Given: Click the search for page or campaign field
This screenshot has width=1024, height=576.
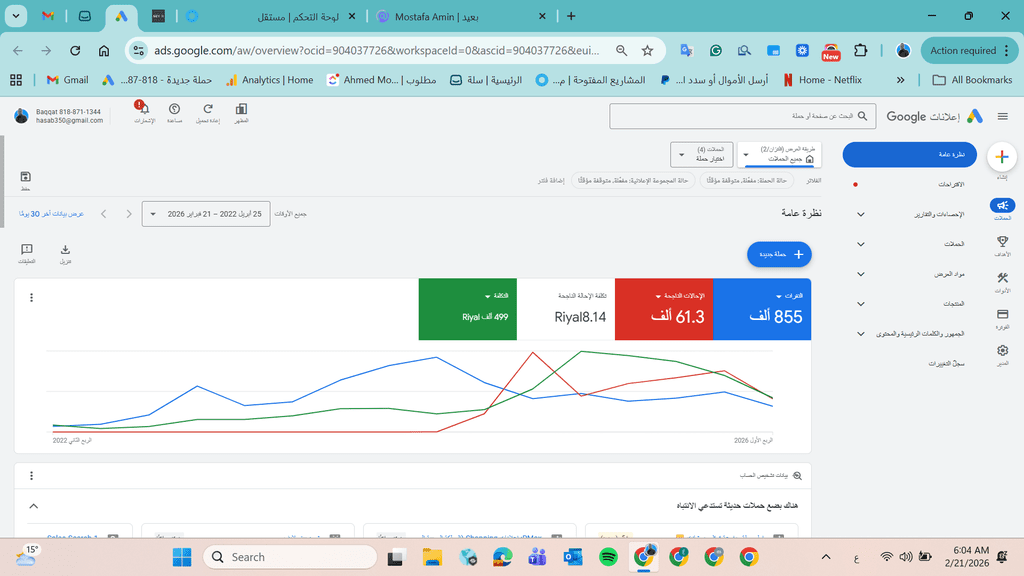Looking at the screenshot, I should pos(737,117).
